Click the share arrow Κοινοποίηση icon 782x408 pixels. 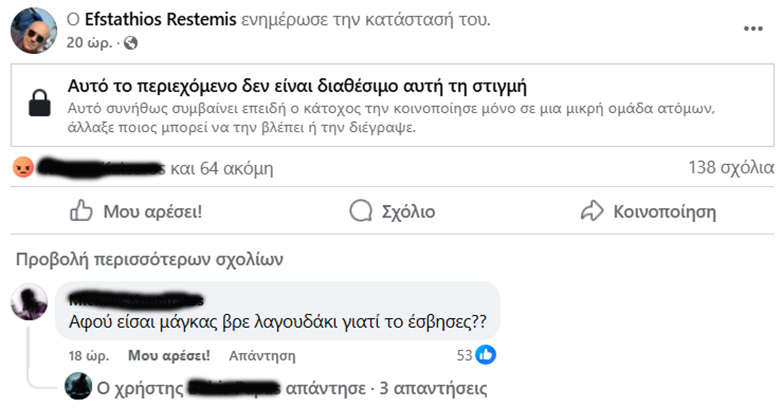click(594, 211)
